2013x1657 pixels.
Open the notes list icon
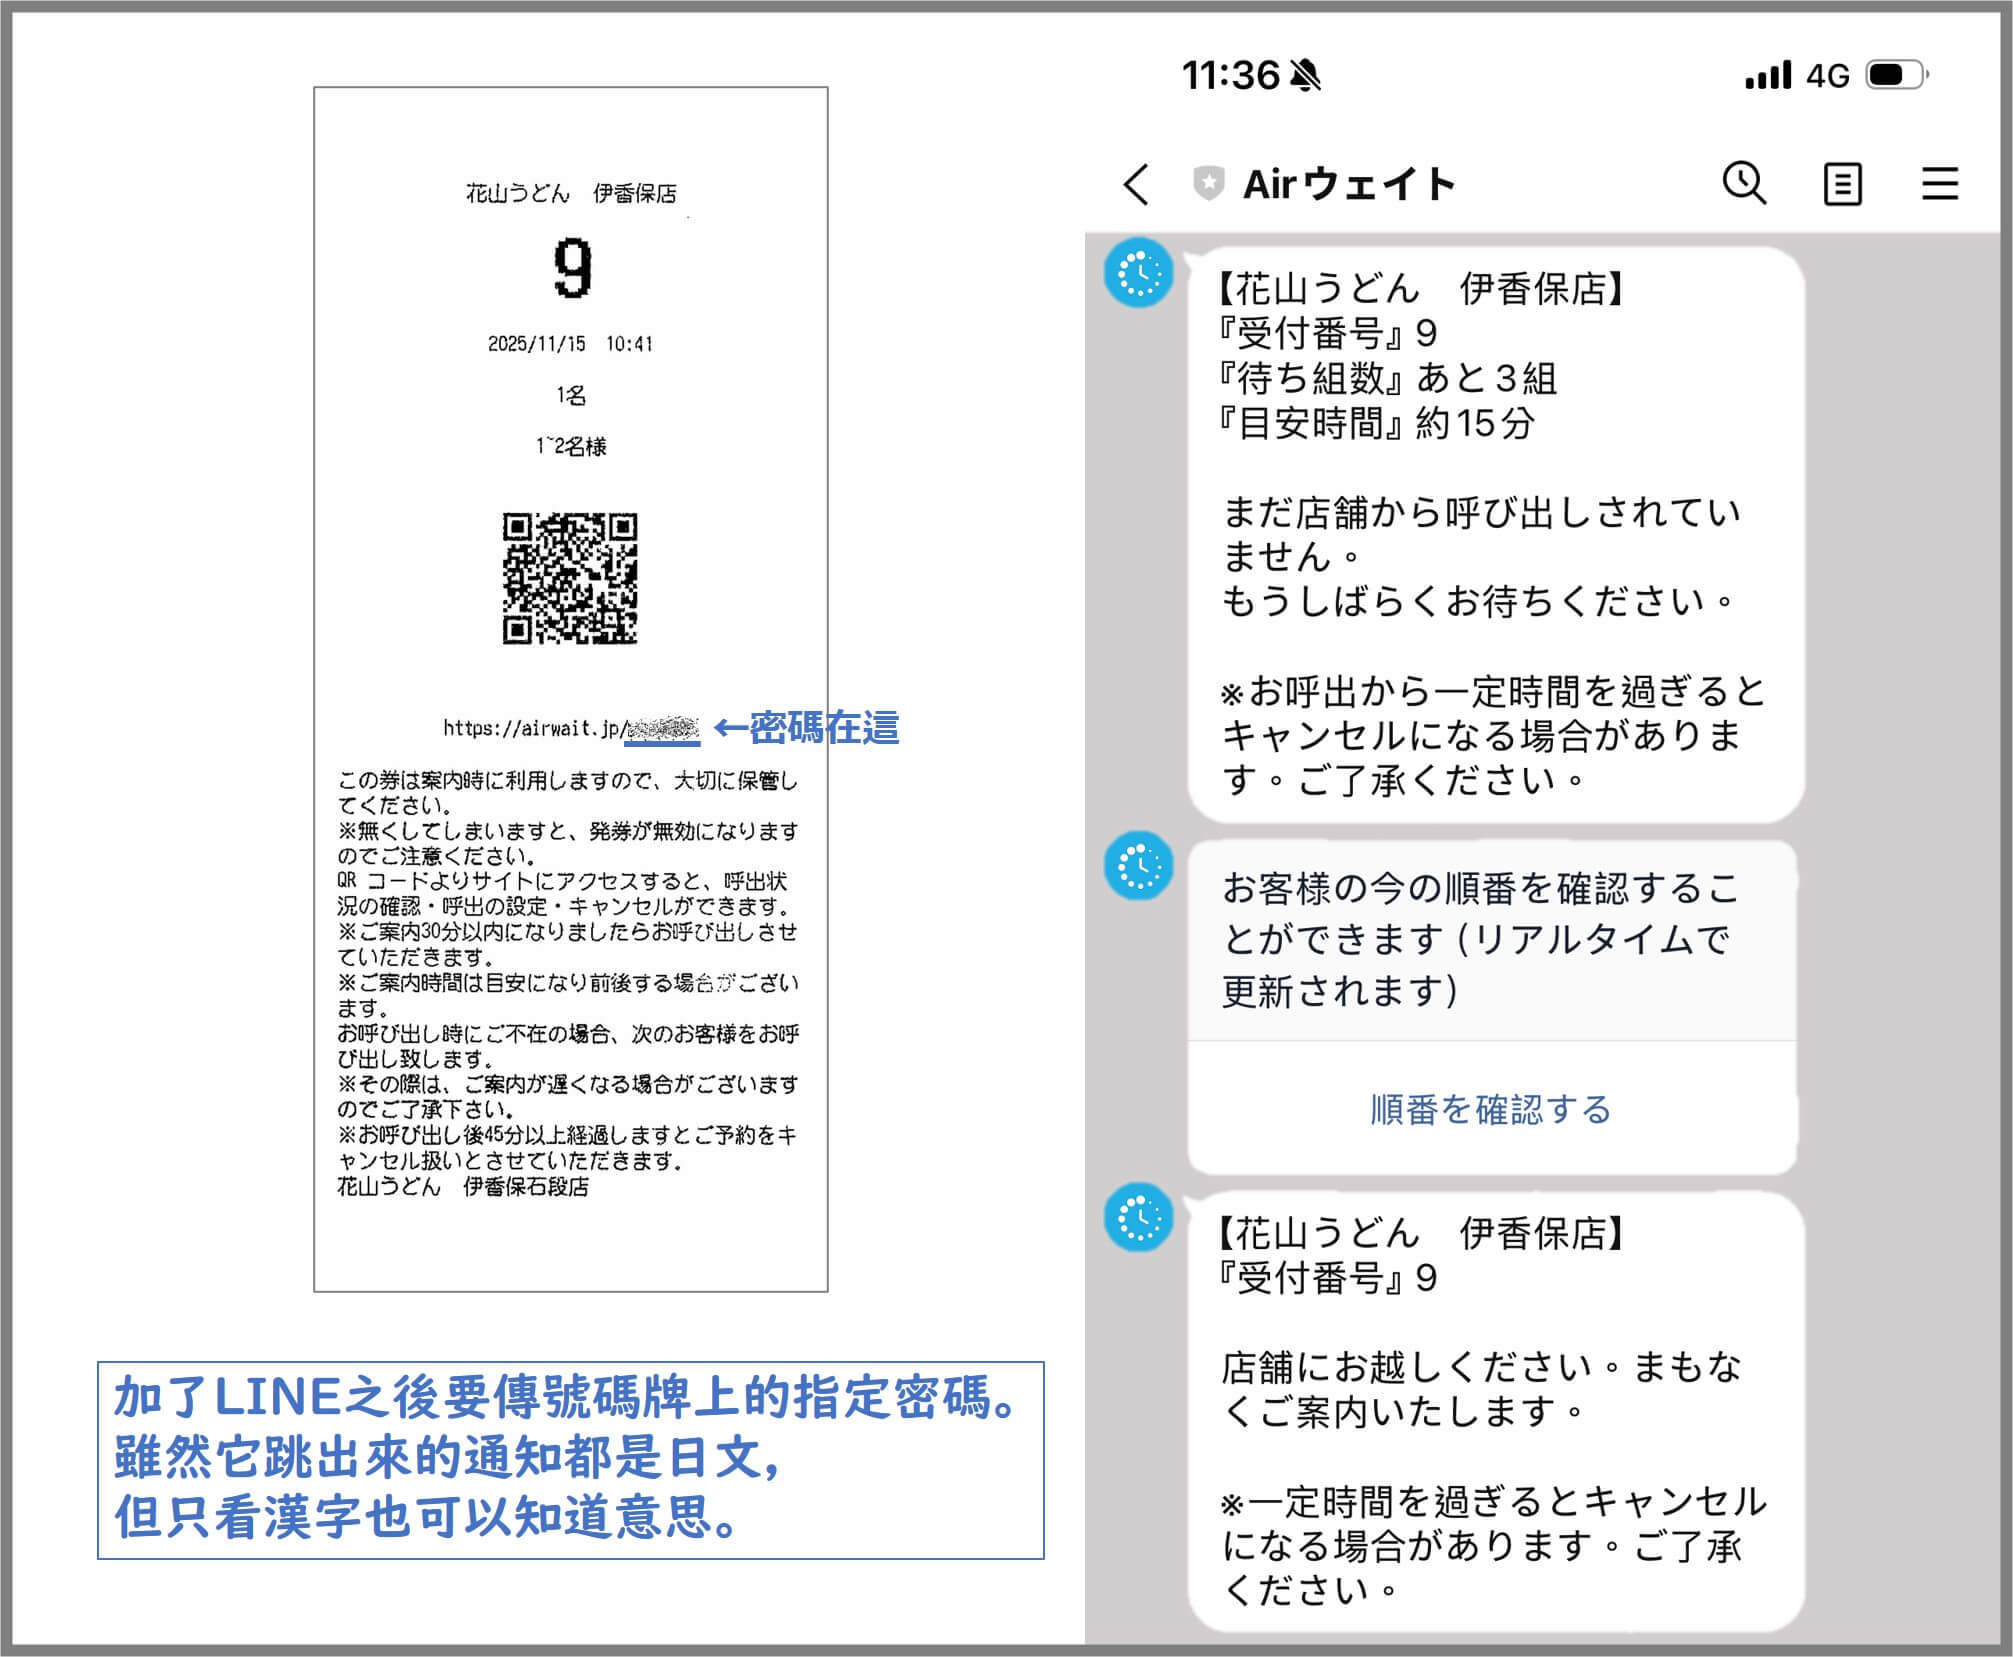(x=1842, y=185)
